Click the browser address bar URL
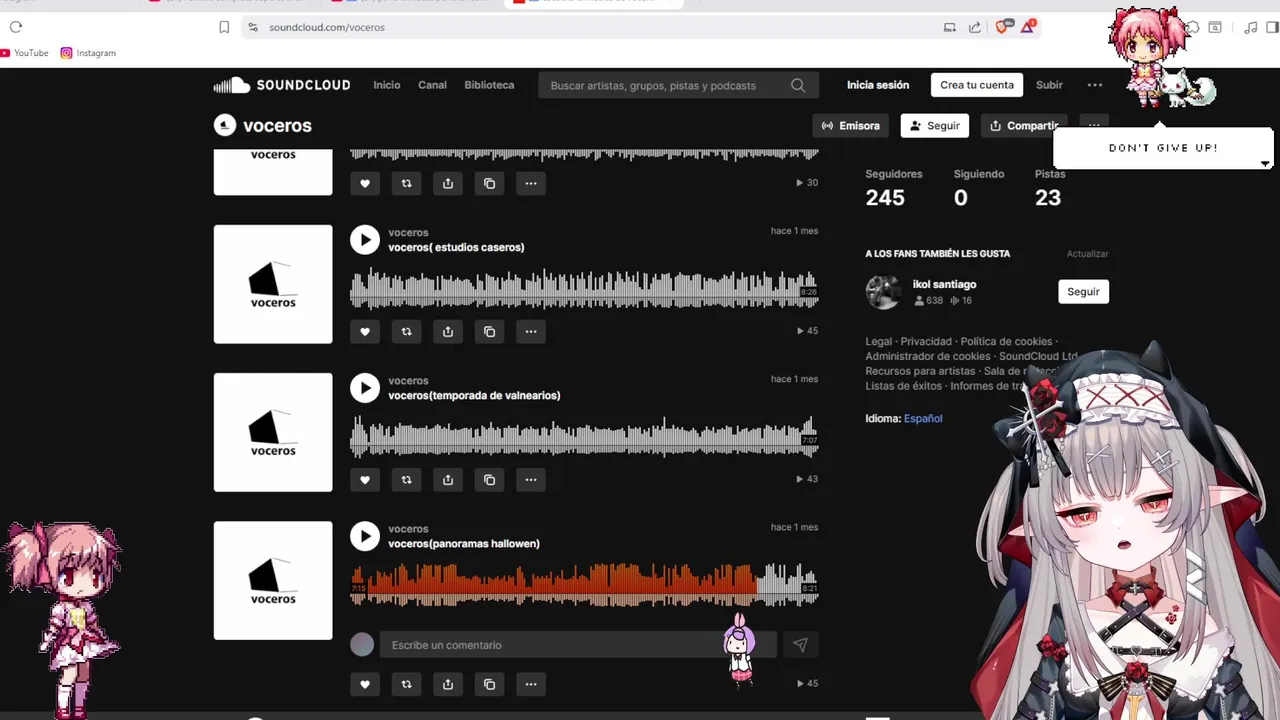This screenshot has height=720, width=1280. pyautogui.click(x=327, y=27)
